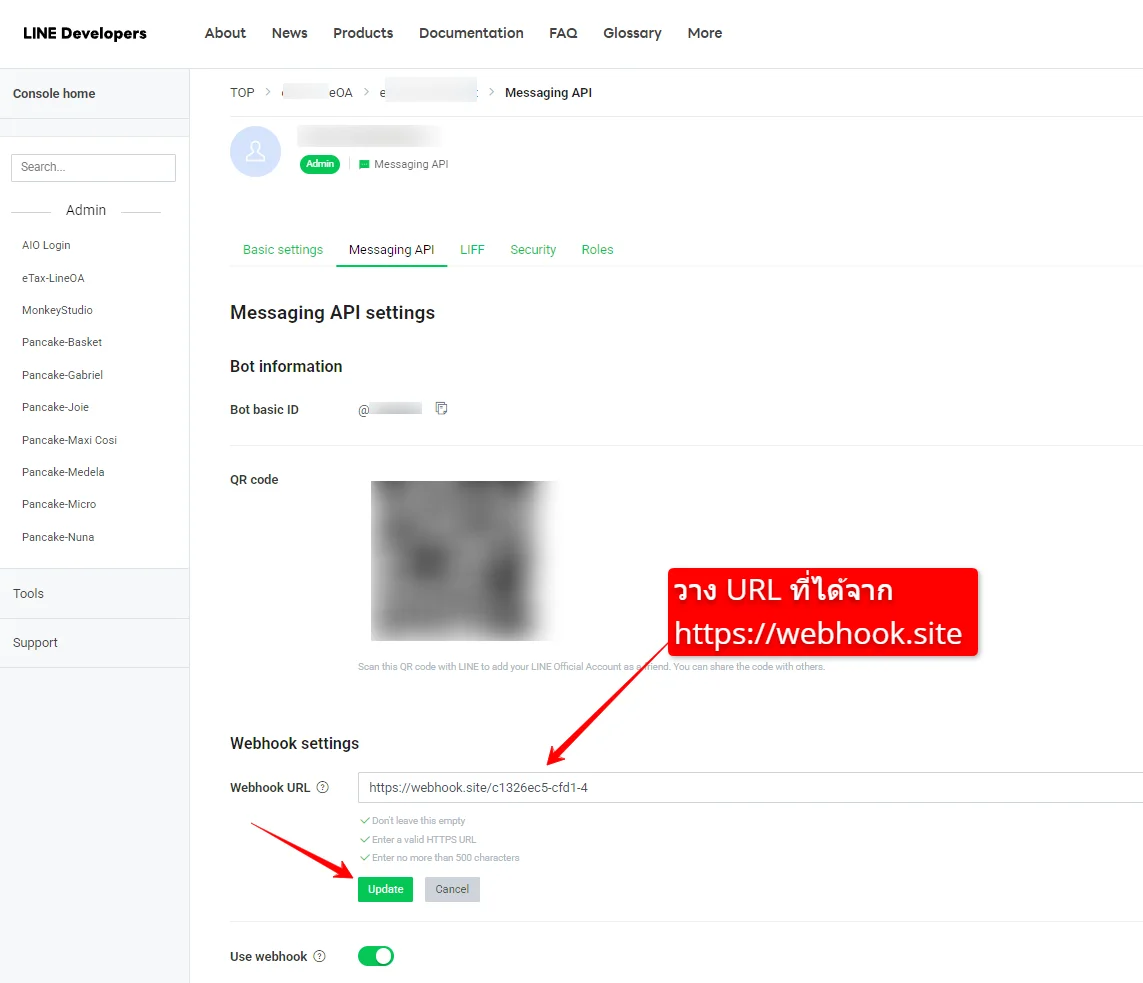This screenshot has height=983, width=1143.
Task: Click the provider breadcrumb ending in eOA
Action: 318,93
